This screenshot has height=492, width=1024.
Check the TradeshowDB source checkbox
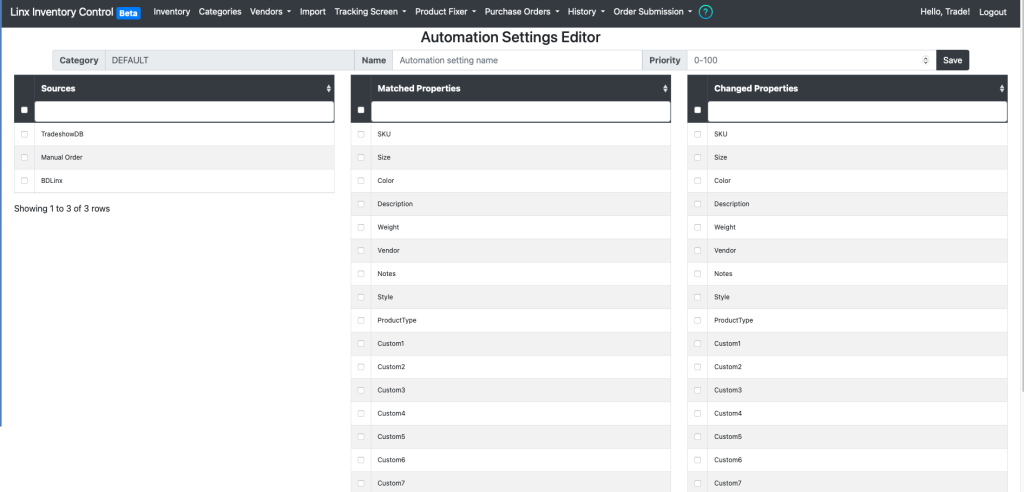point(24,134)
